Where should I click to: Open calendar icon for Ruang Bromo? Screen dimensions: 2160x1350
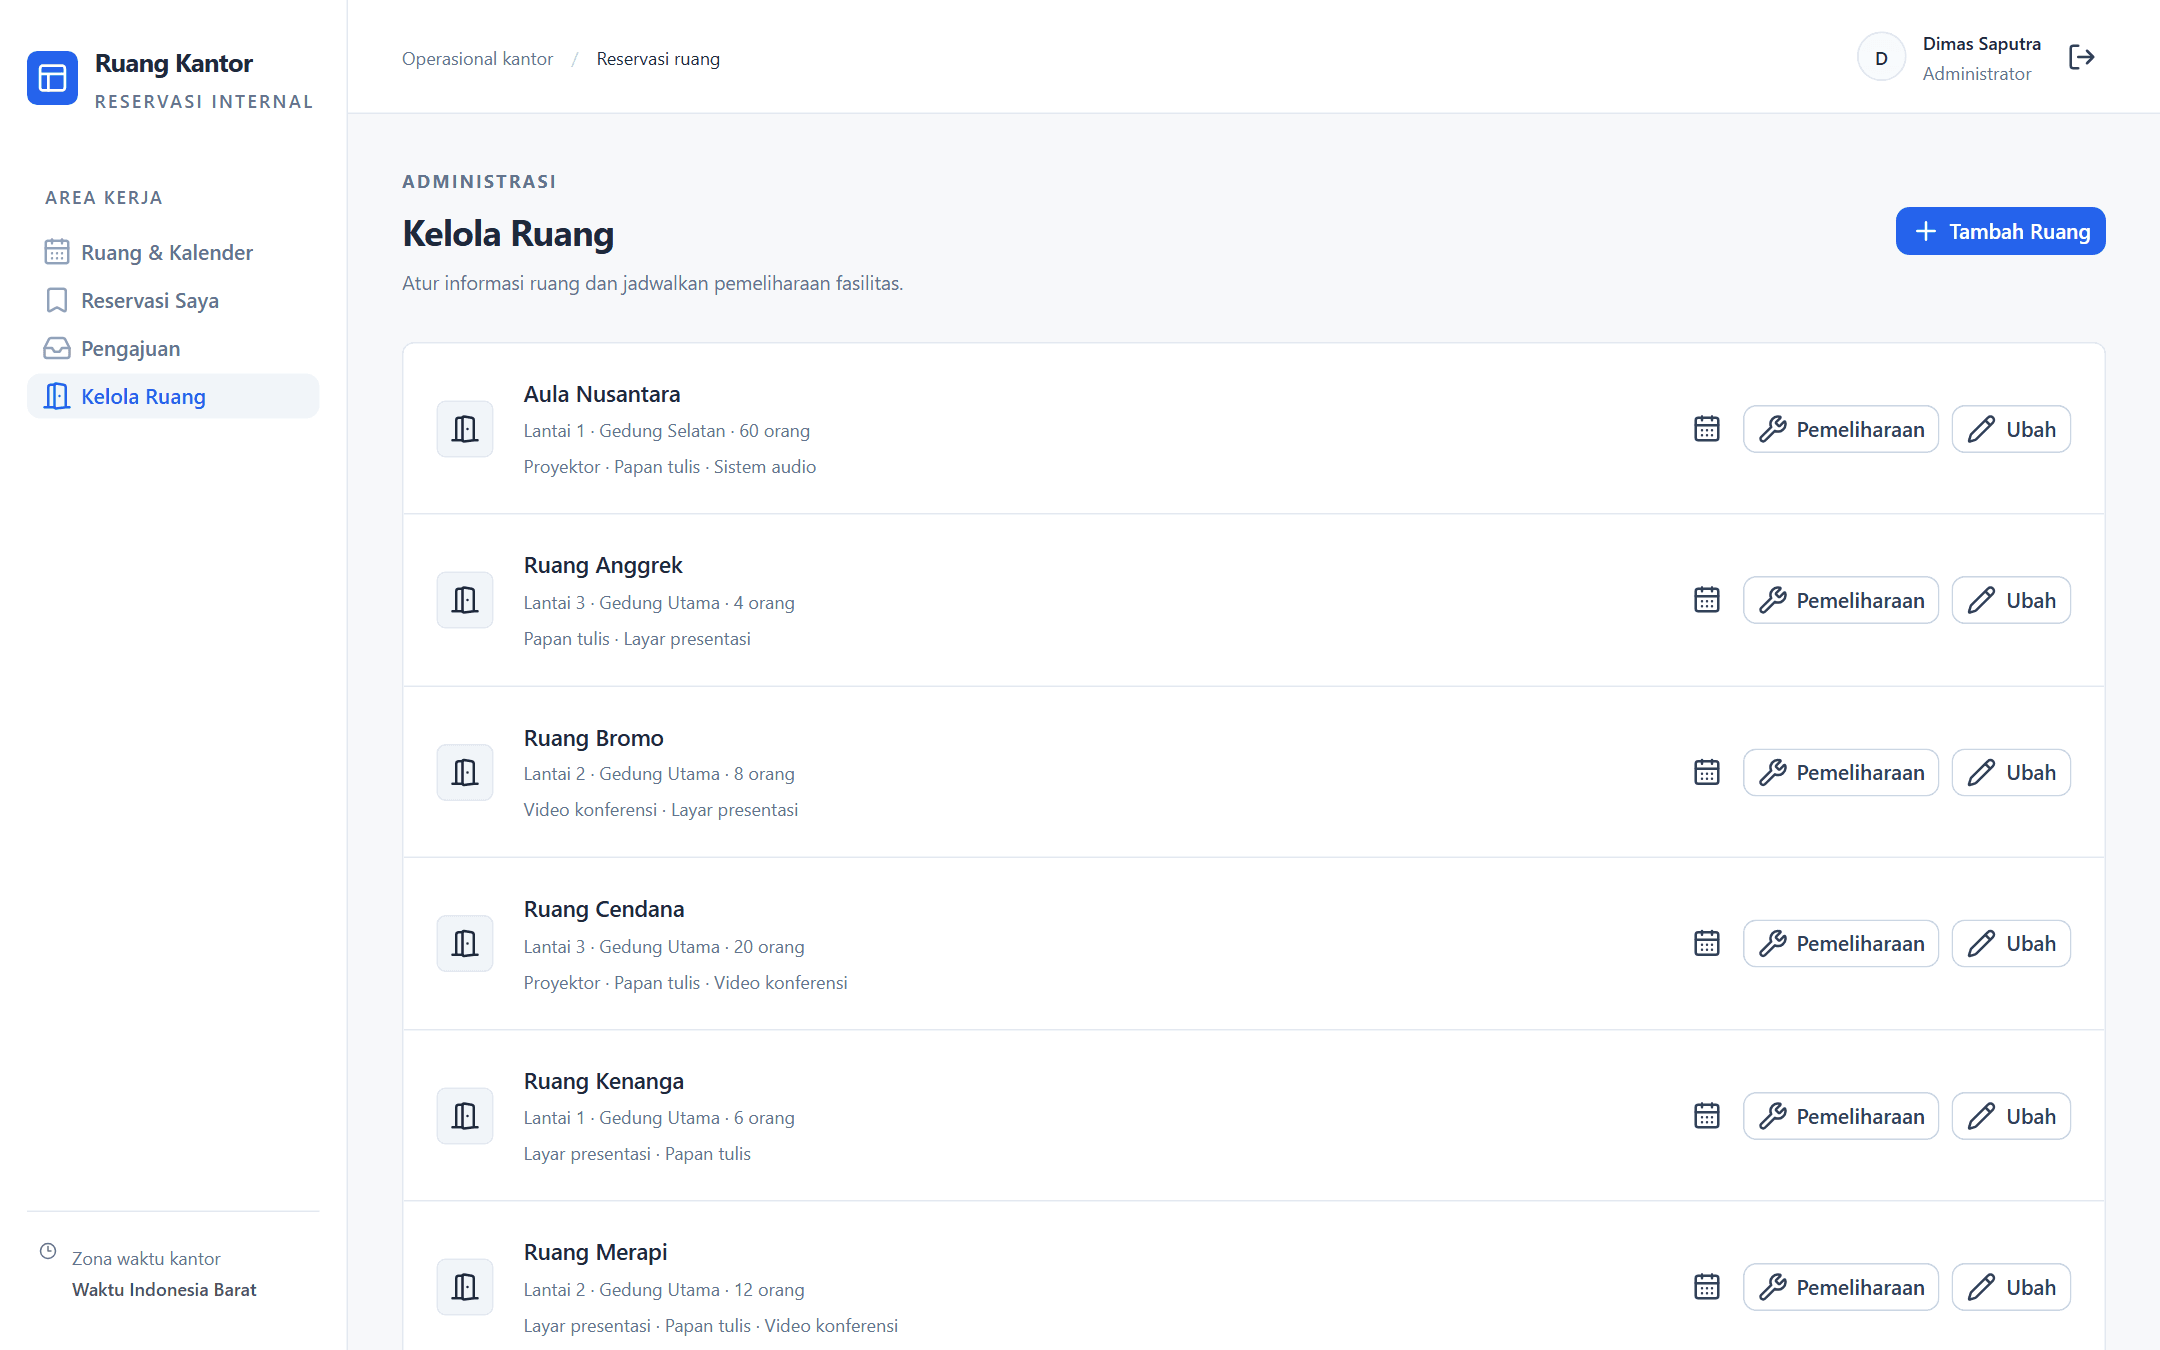(1706, 772)
